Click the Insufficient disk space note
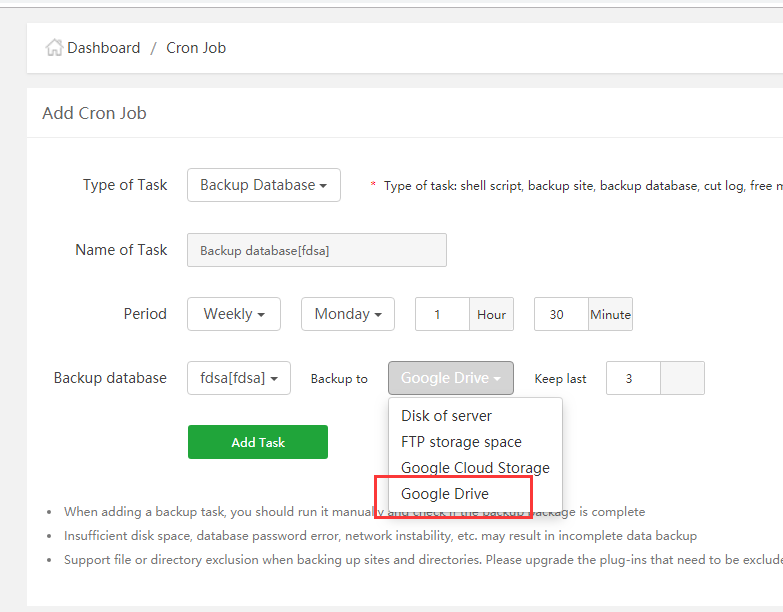 380,536
